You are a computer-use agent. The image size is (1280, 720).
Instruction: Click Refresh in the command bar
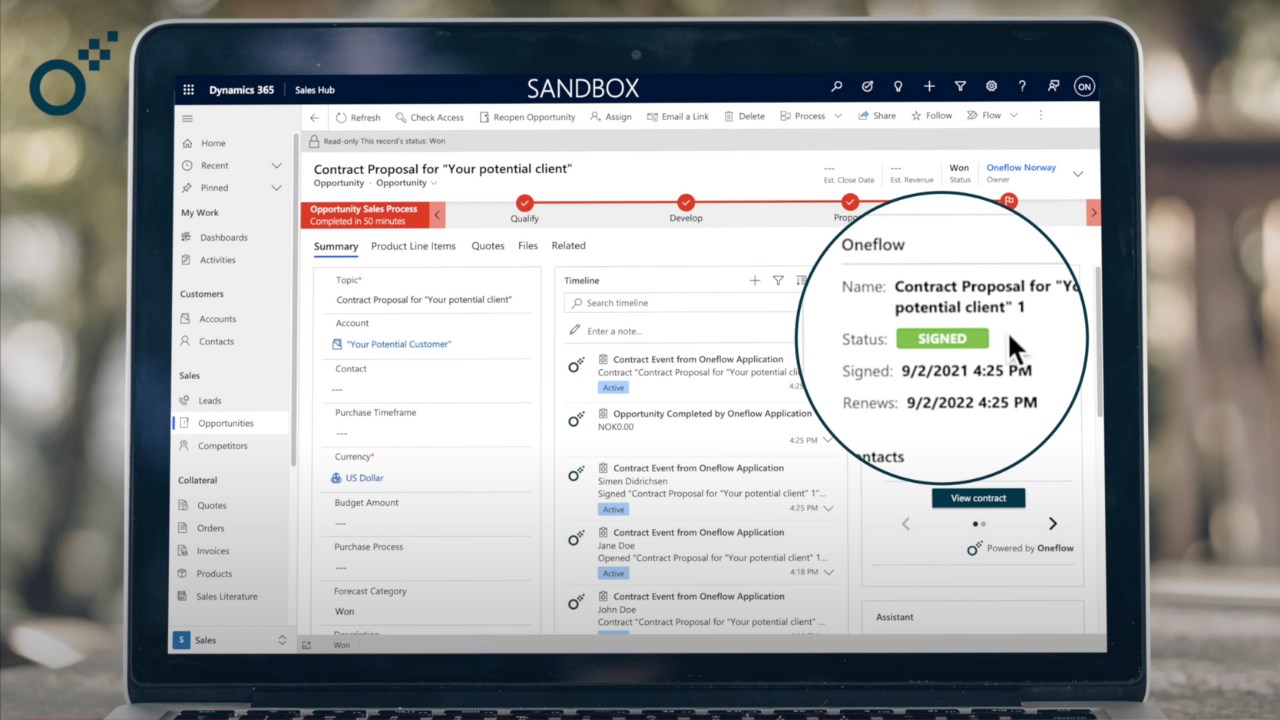358,117
